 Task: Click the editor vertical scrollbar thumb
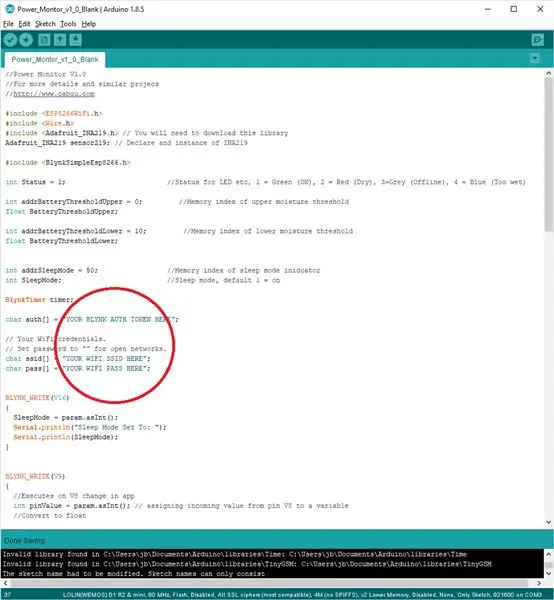coord(549,154)
